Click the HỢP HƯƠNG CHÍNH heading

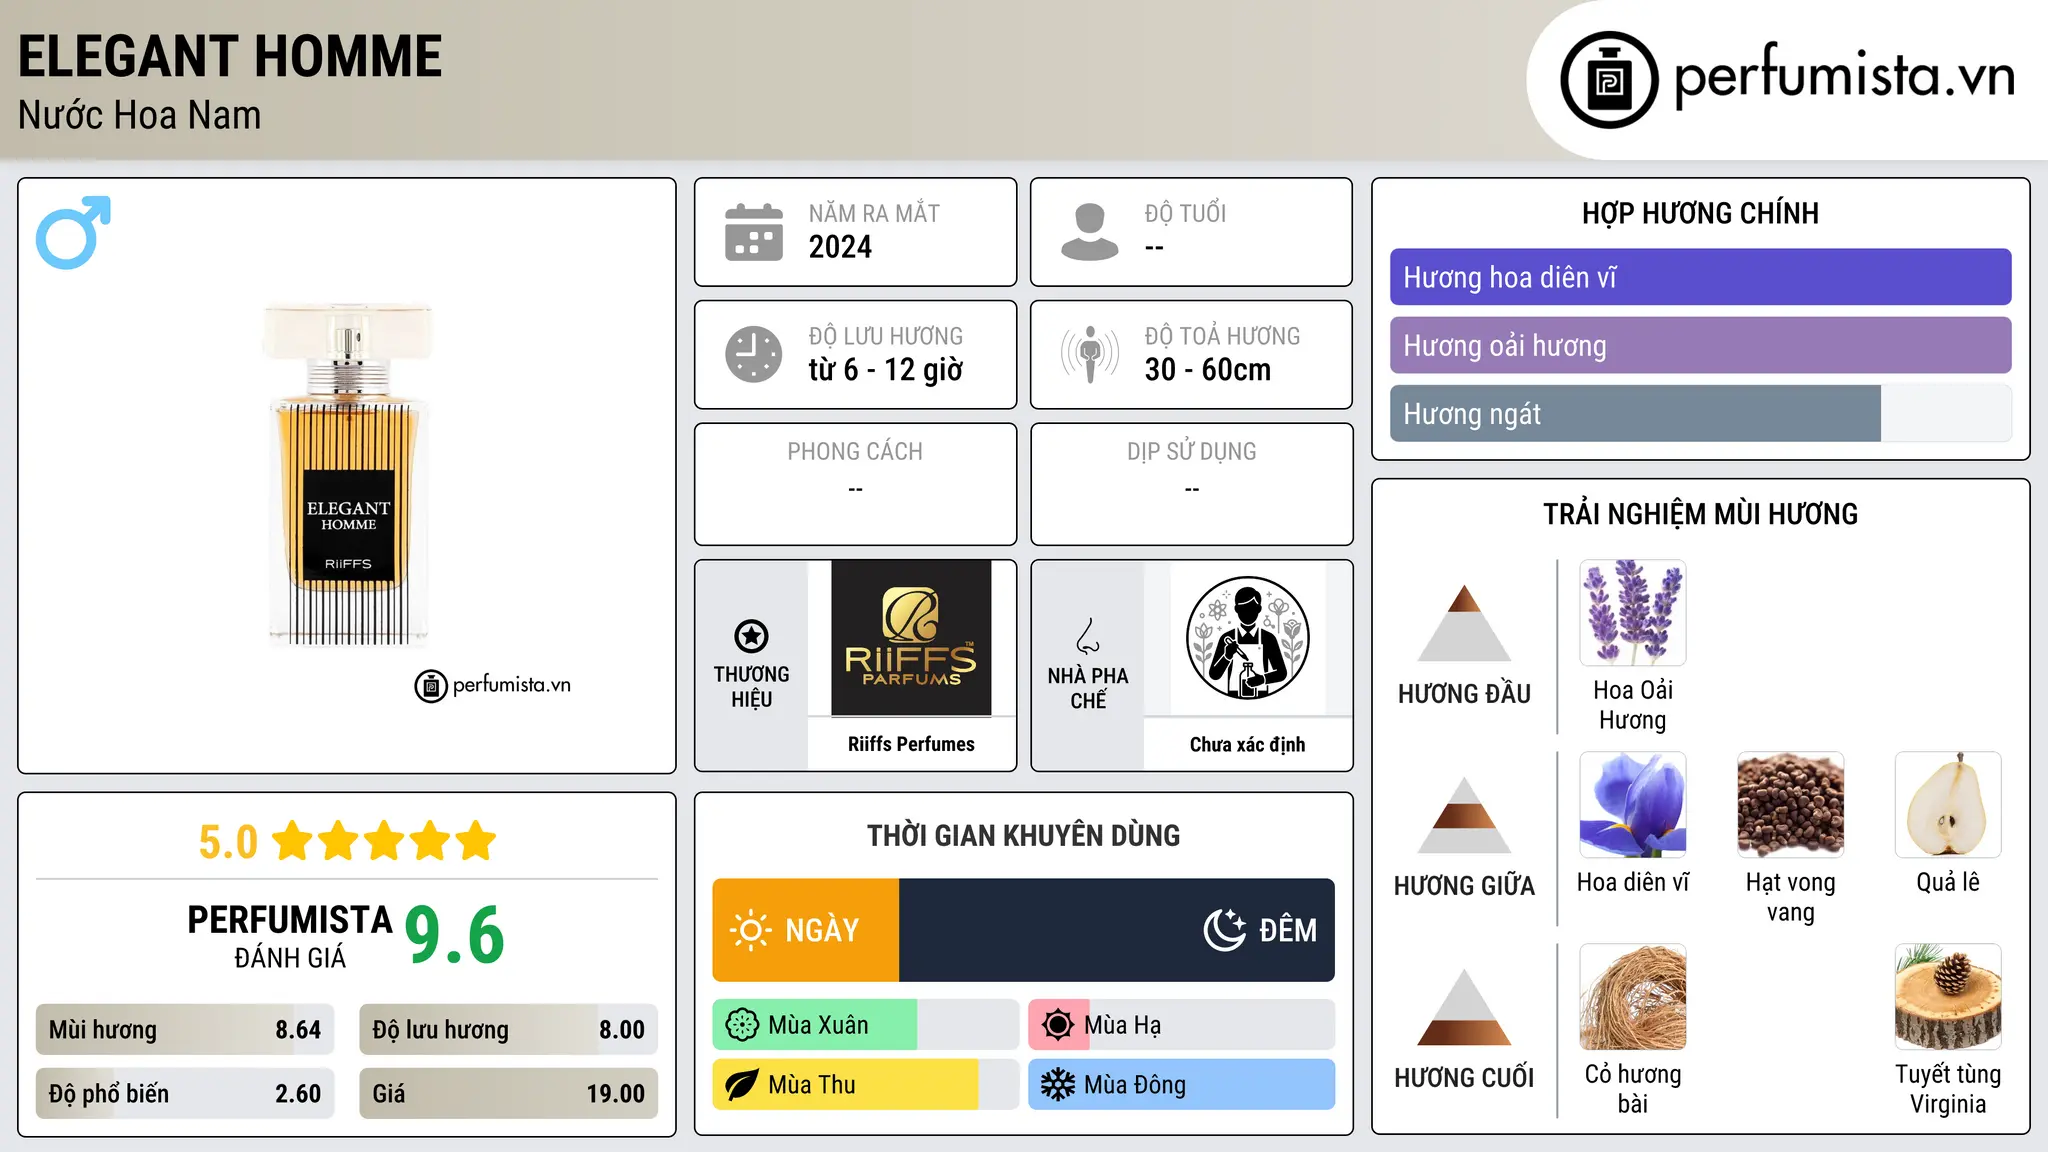point(1700,213)
